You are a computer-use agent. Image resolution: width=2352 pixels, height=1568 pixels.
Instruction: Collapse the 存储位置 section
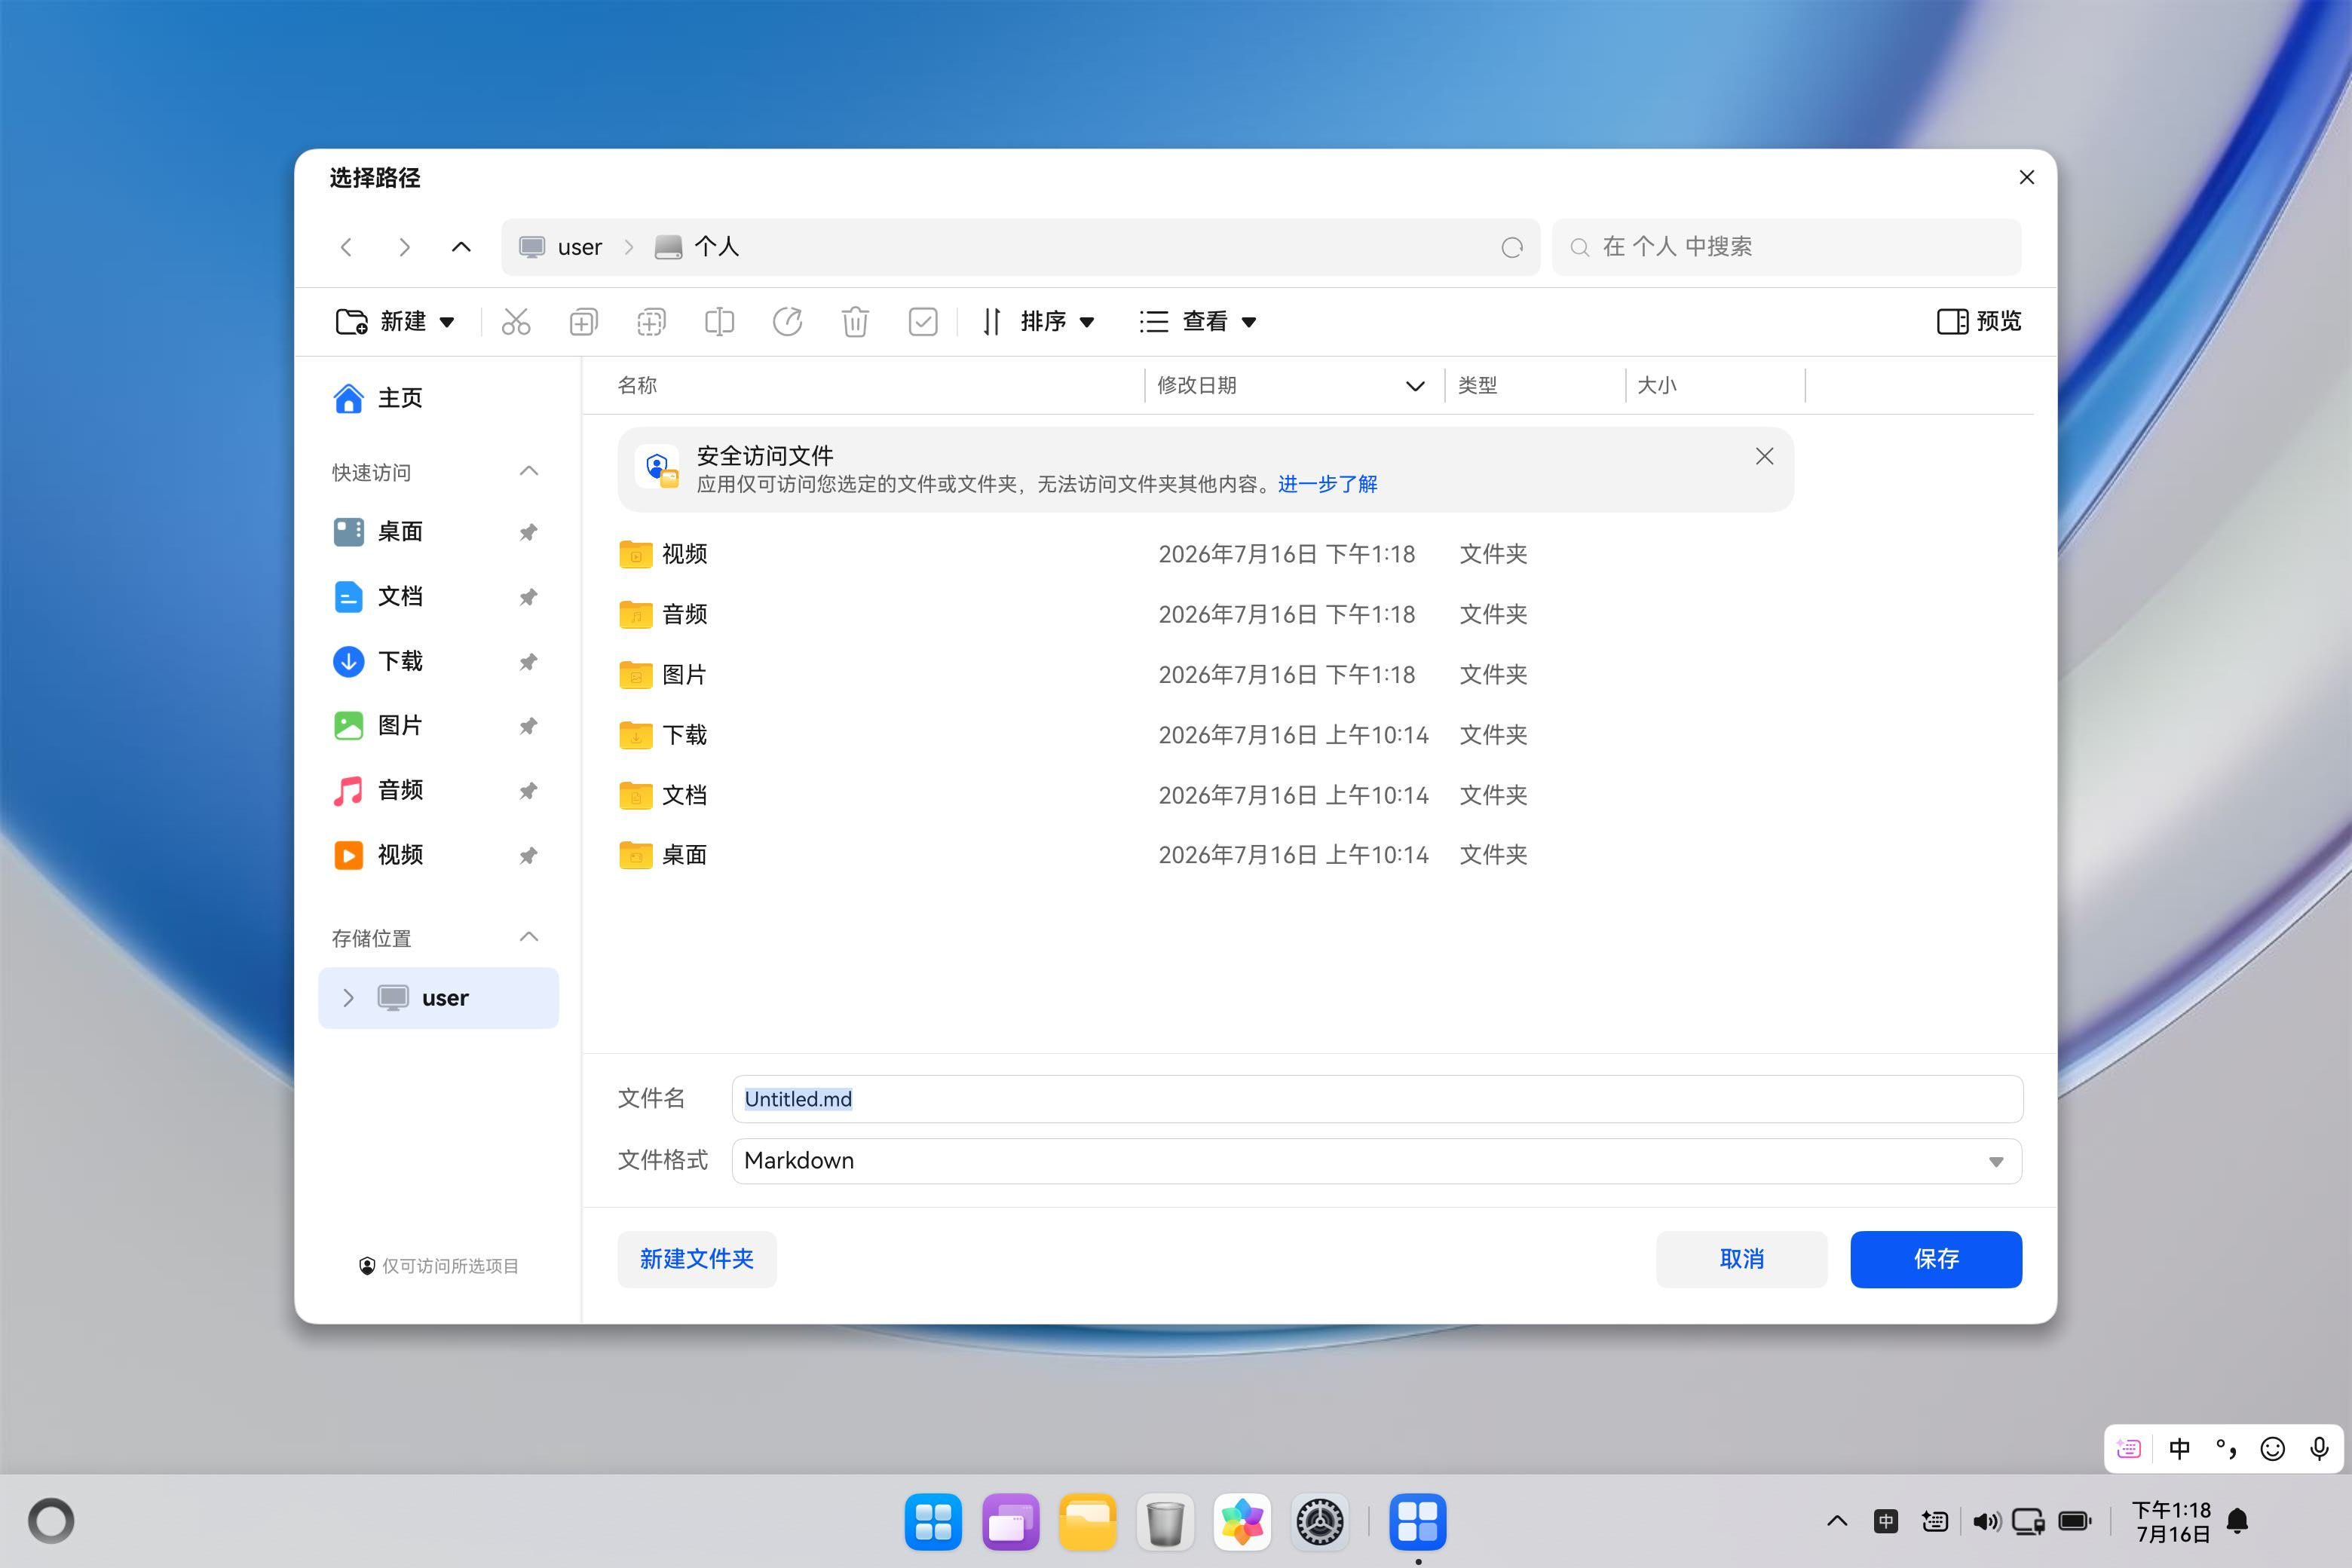pos(529,937)
